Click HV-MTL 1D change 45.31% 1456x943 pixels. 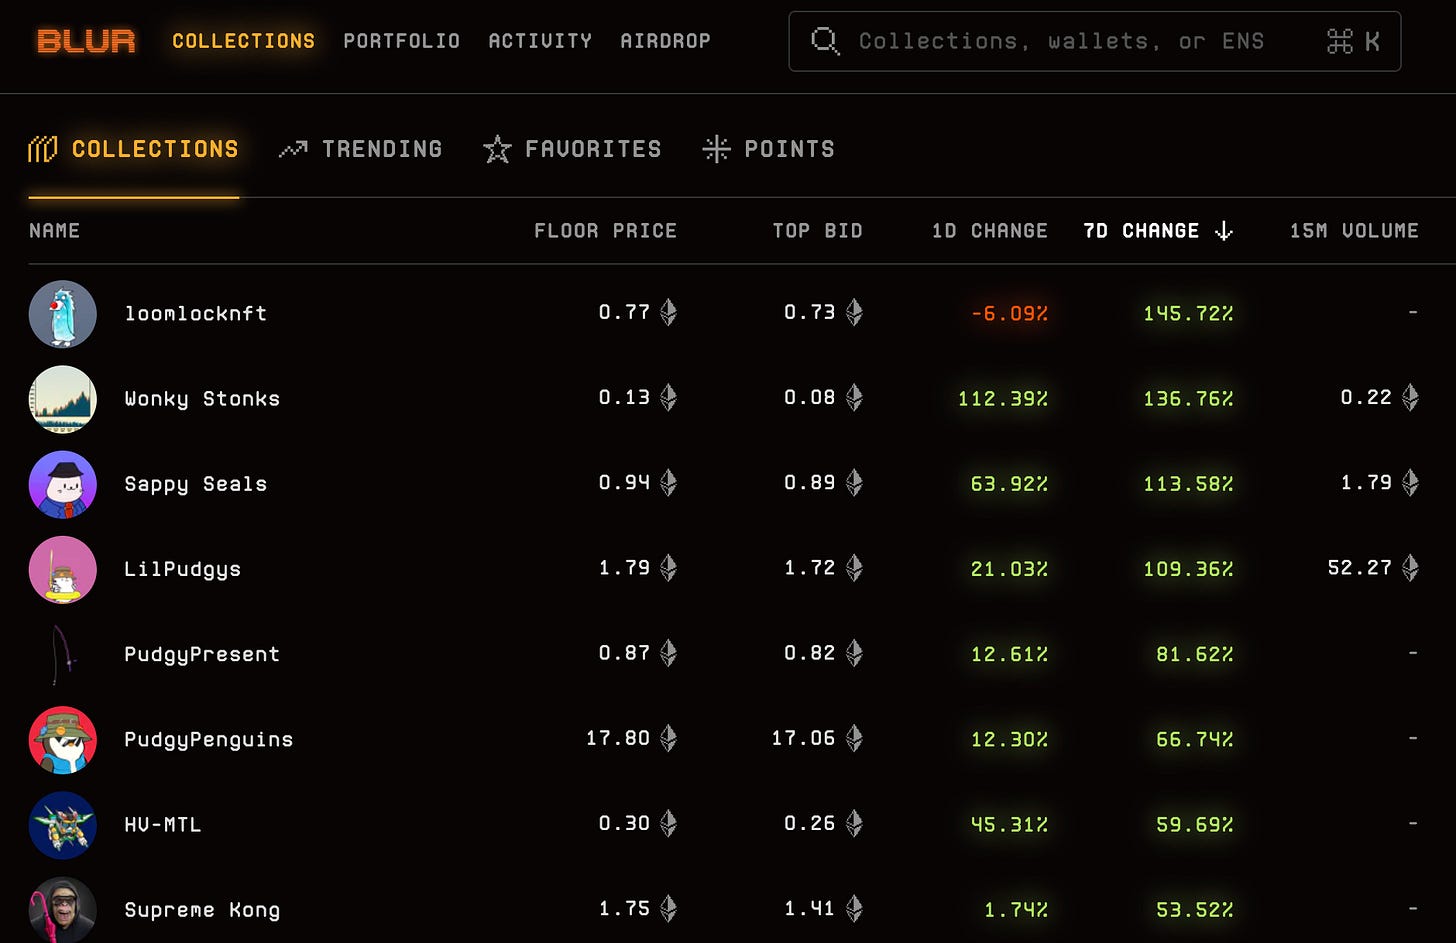click(x=1009, y=825)
